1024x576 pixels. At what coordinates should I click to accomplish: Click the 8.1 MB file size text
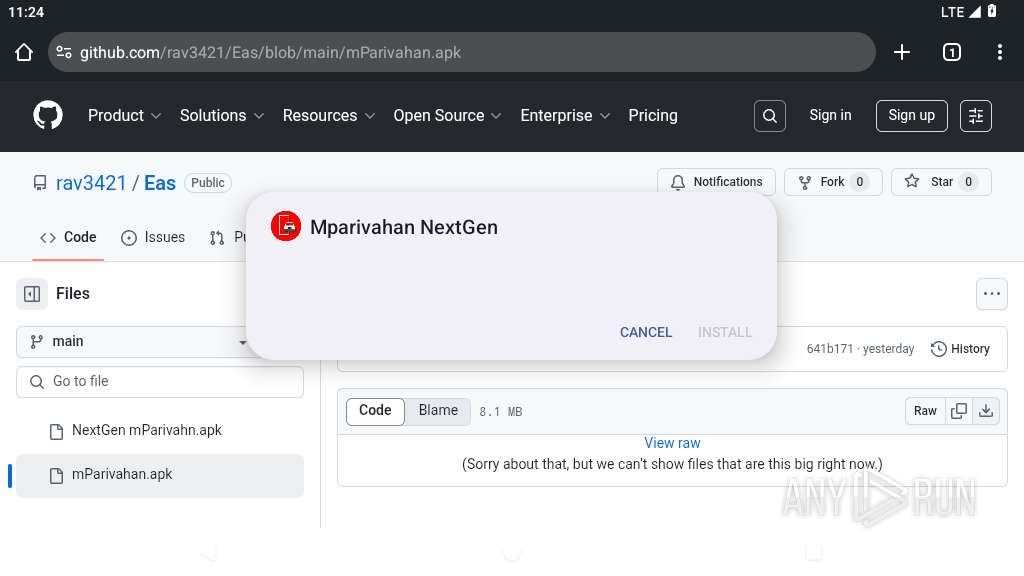[501, 411]
